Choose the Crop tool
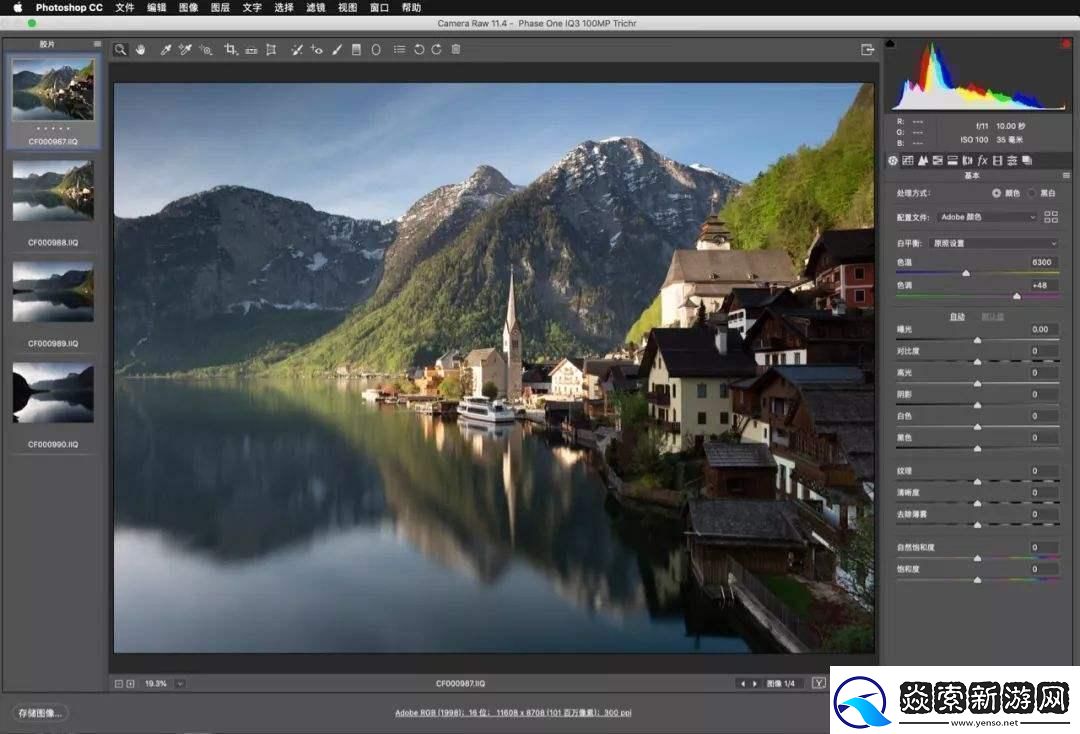 click(x=230, y=49)
